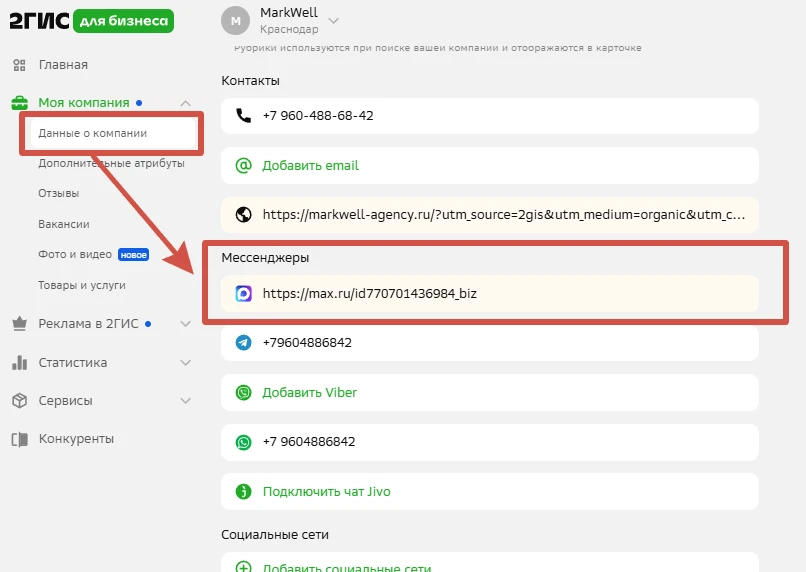
Task: Click the Сервисы label
Action: [66, 401]
